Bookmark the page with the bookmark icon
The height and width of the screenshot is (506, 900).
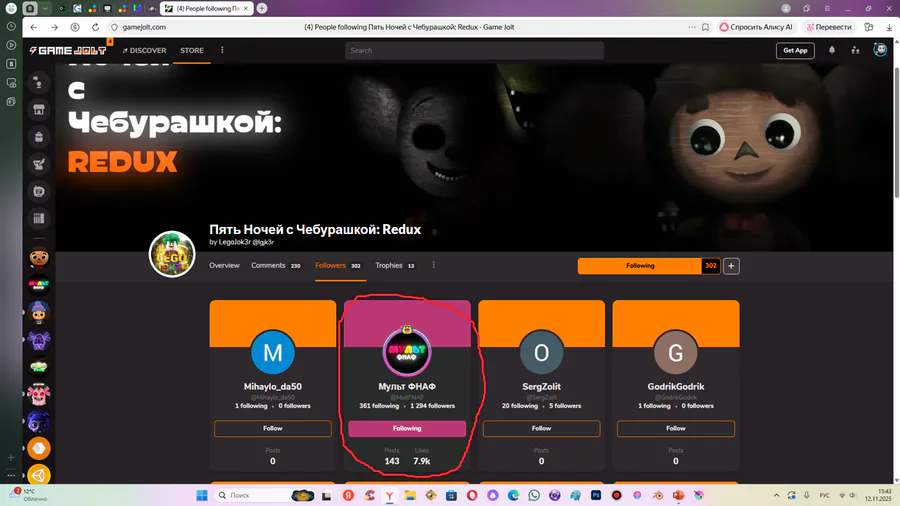pos(705,27)
